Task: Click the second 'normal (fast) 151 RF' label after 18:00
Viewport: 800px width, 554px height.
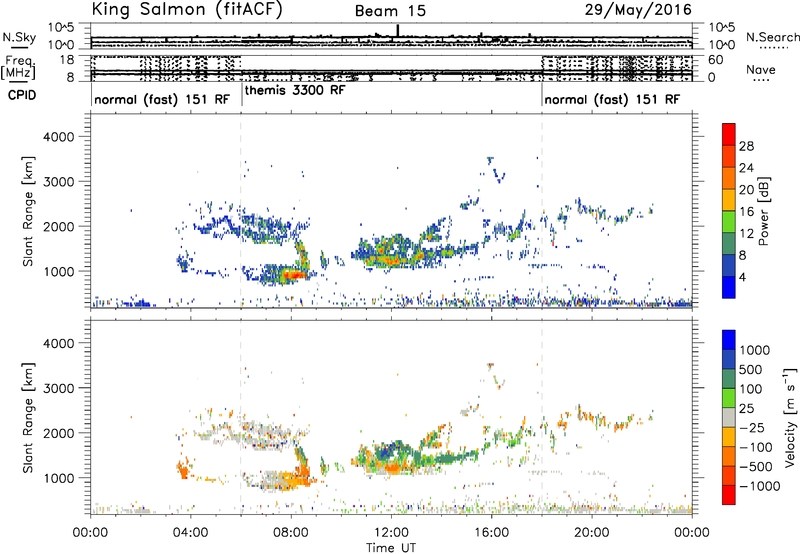Action: [612, 99]
